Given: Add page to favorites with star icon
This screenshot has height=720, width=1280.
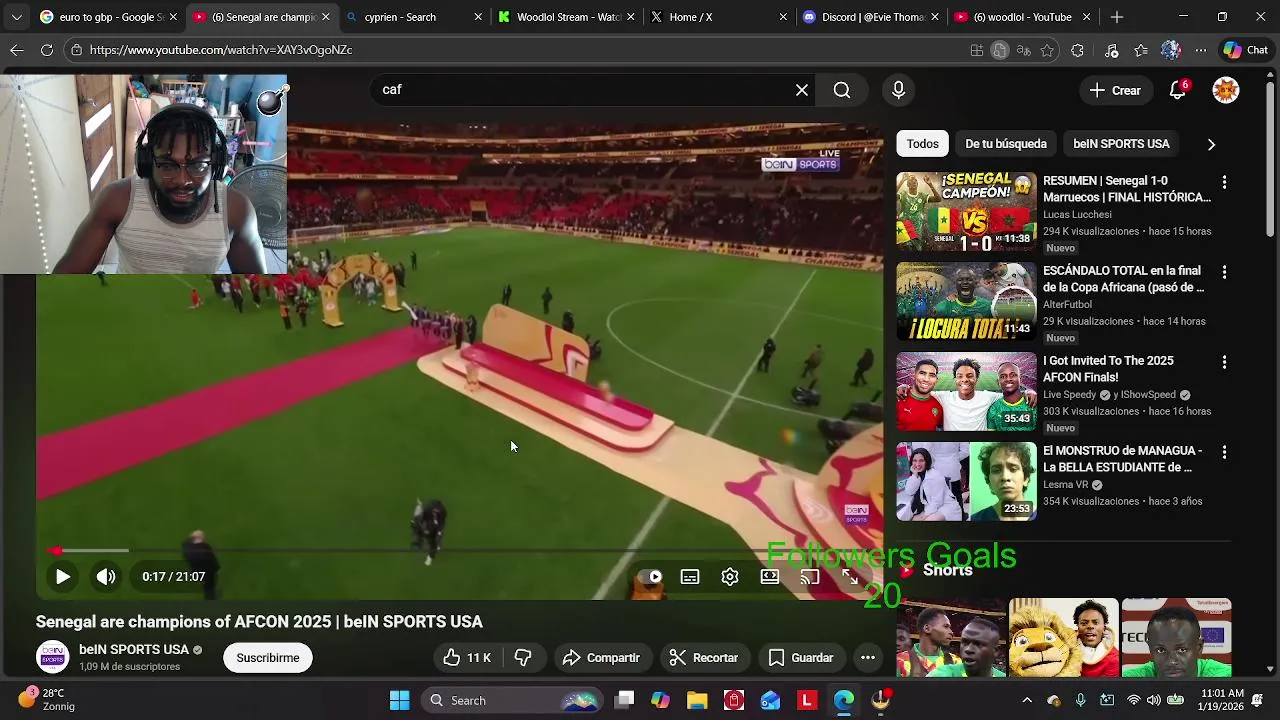Looking at the screenshot, I should (1047, 50).
